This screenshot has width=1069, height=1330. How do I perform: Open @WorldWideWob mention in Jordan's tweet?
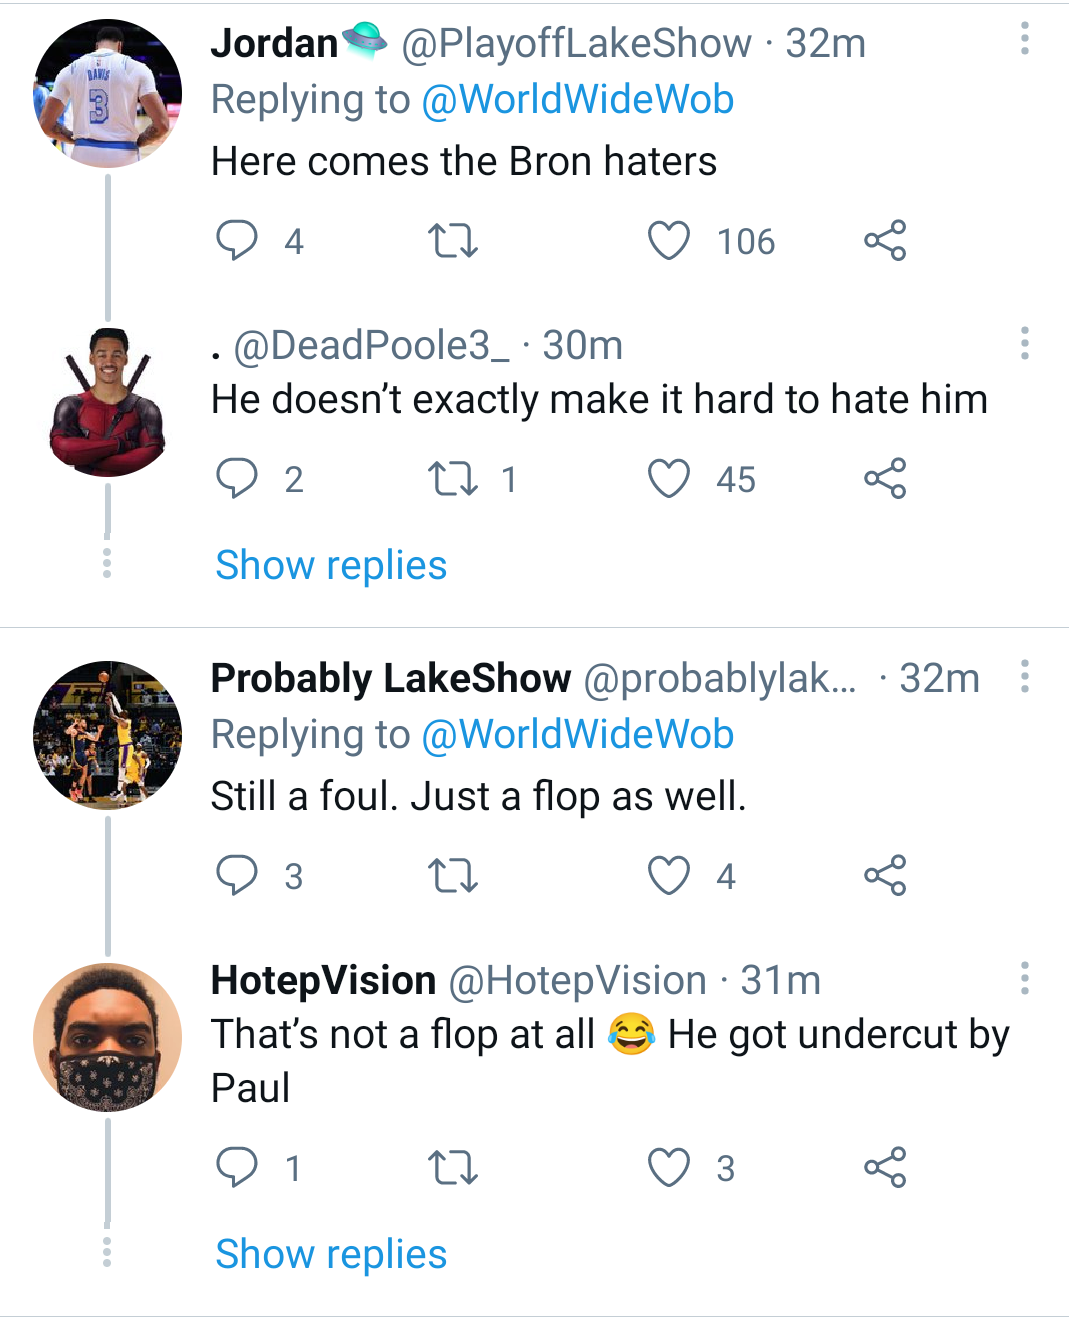click(x=578, y=100)
